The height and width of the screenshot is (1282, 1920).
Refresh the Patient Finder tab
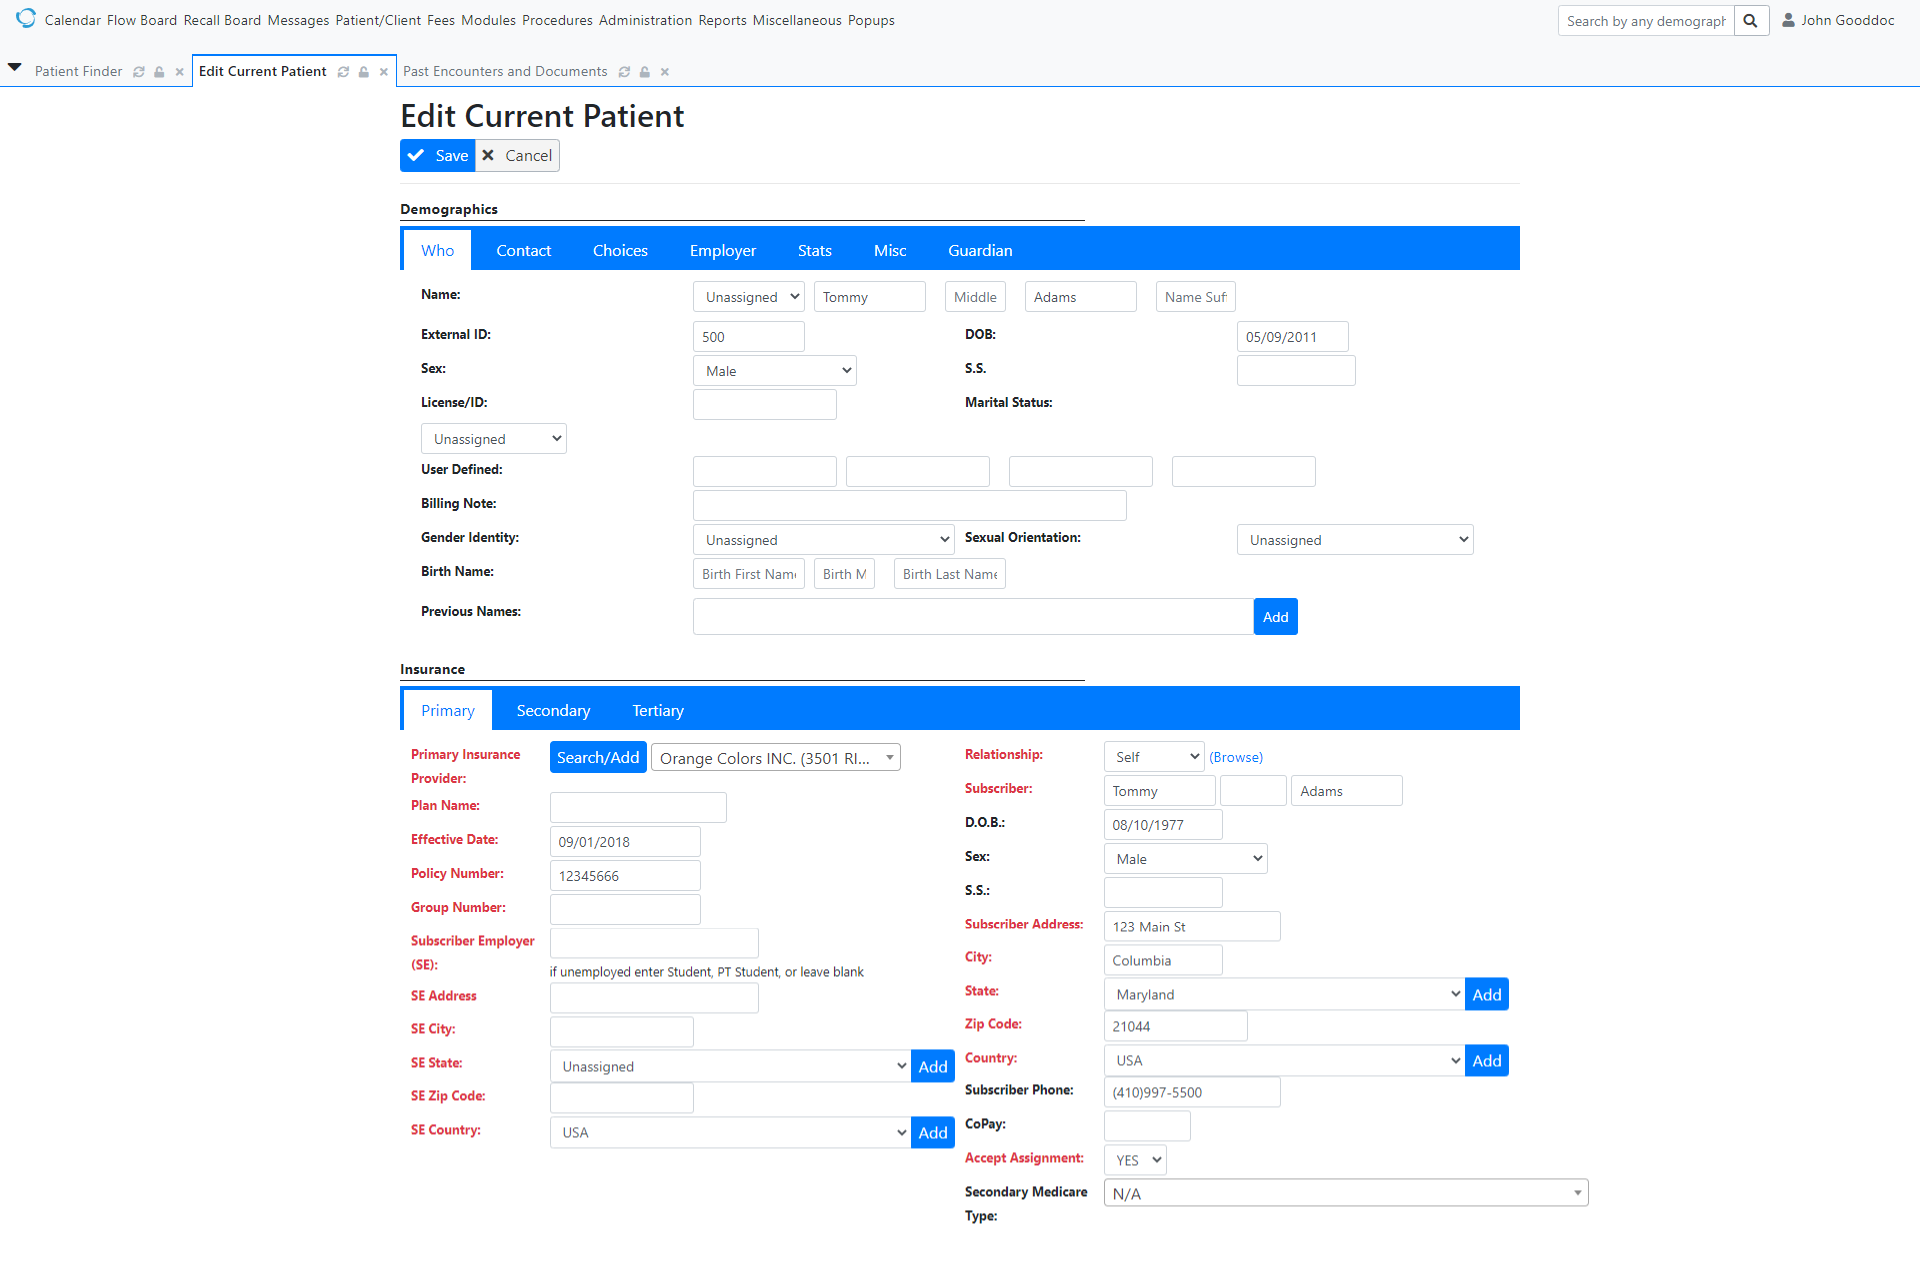[138, 71]
